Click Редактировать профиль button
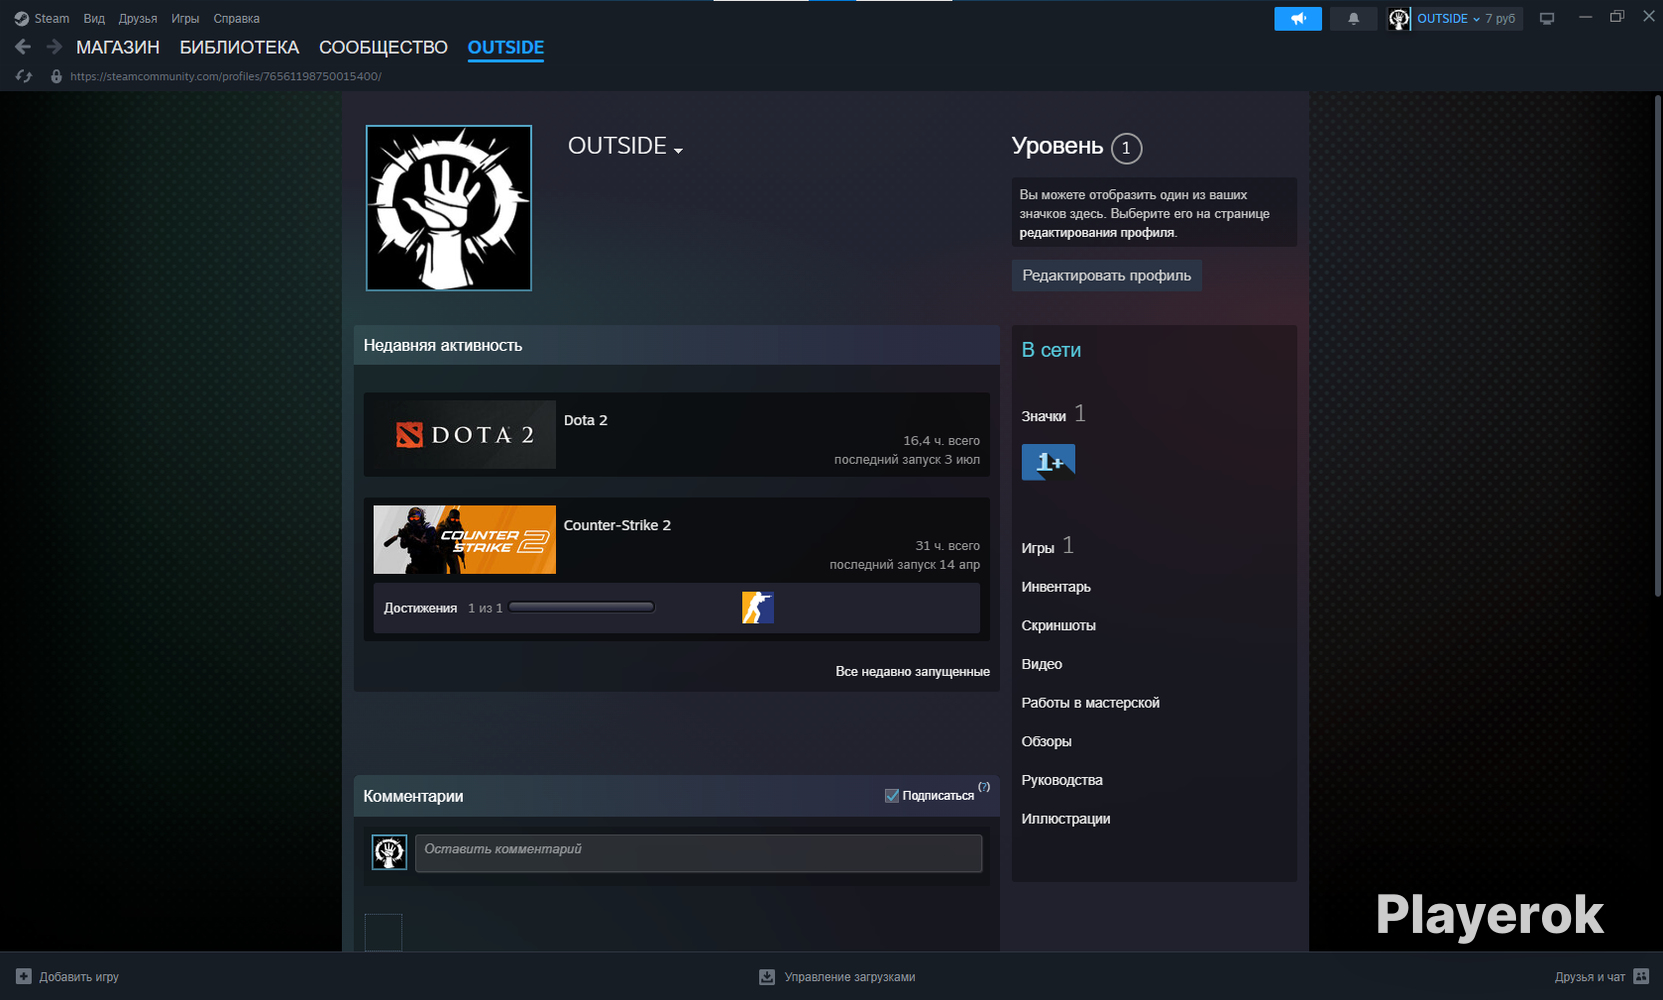1663x1000 pixels. tap(1107, 275)
